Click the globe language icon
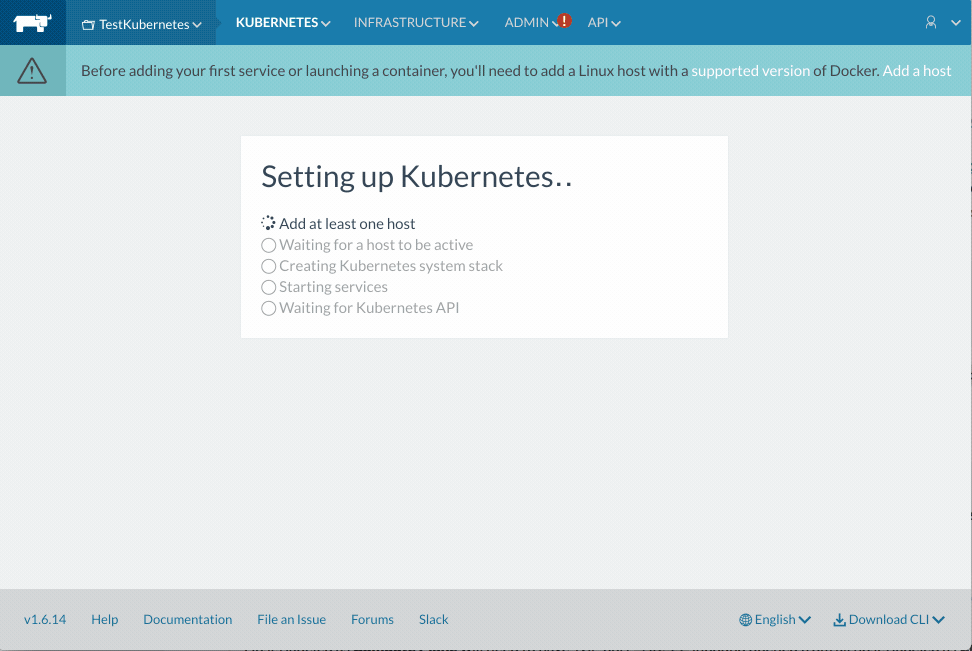The width and height of the screenshot is (972, 651). coord(745,620)
